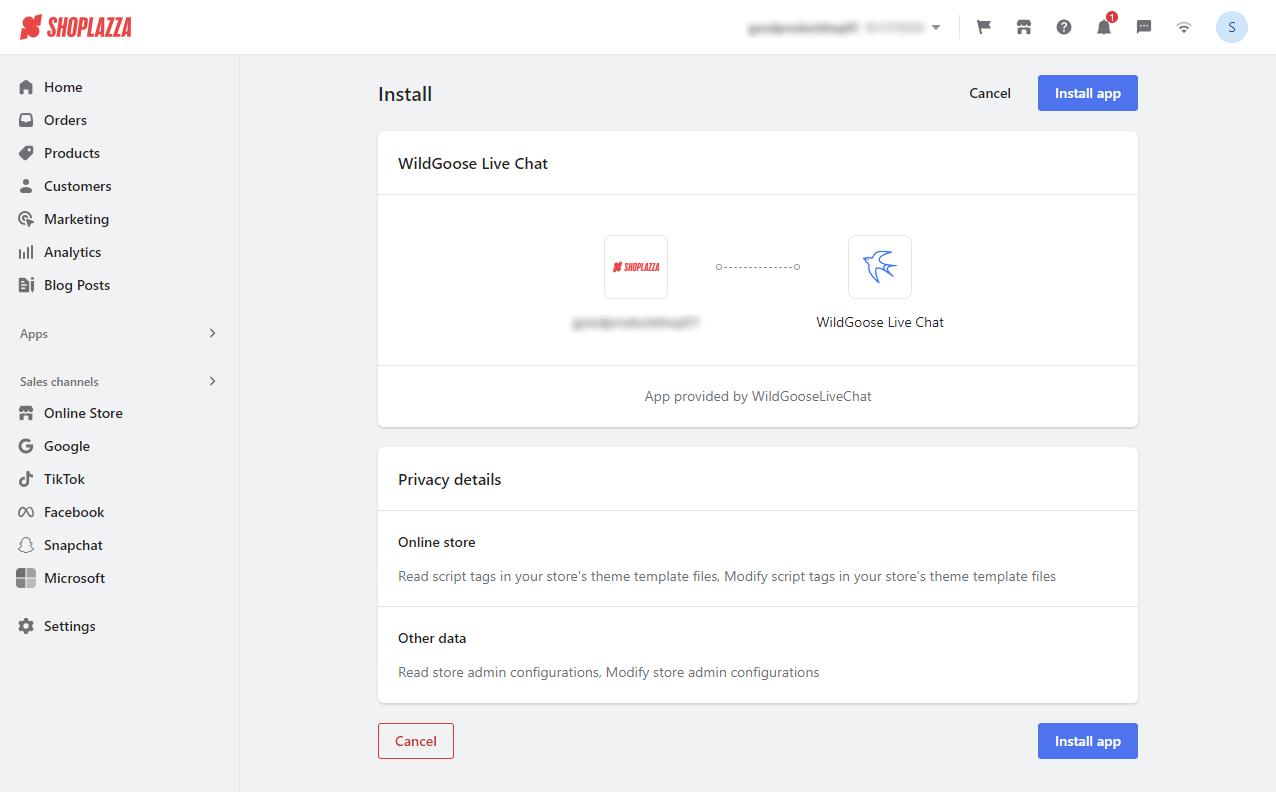Open the user avatar "S" menu
This screenshot has width=1276, height=792.
tap(1231, 27)
